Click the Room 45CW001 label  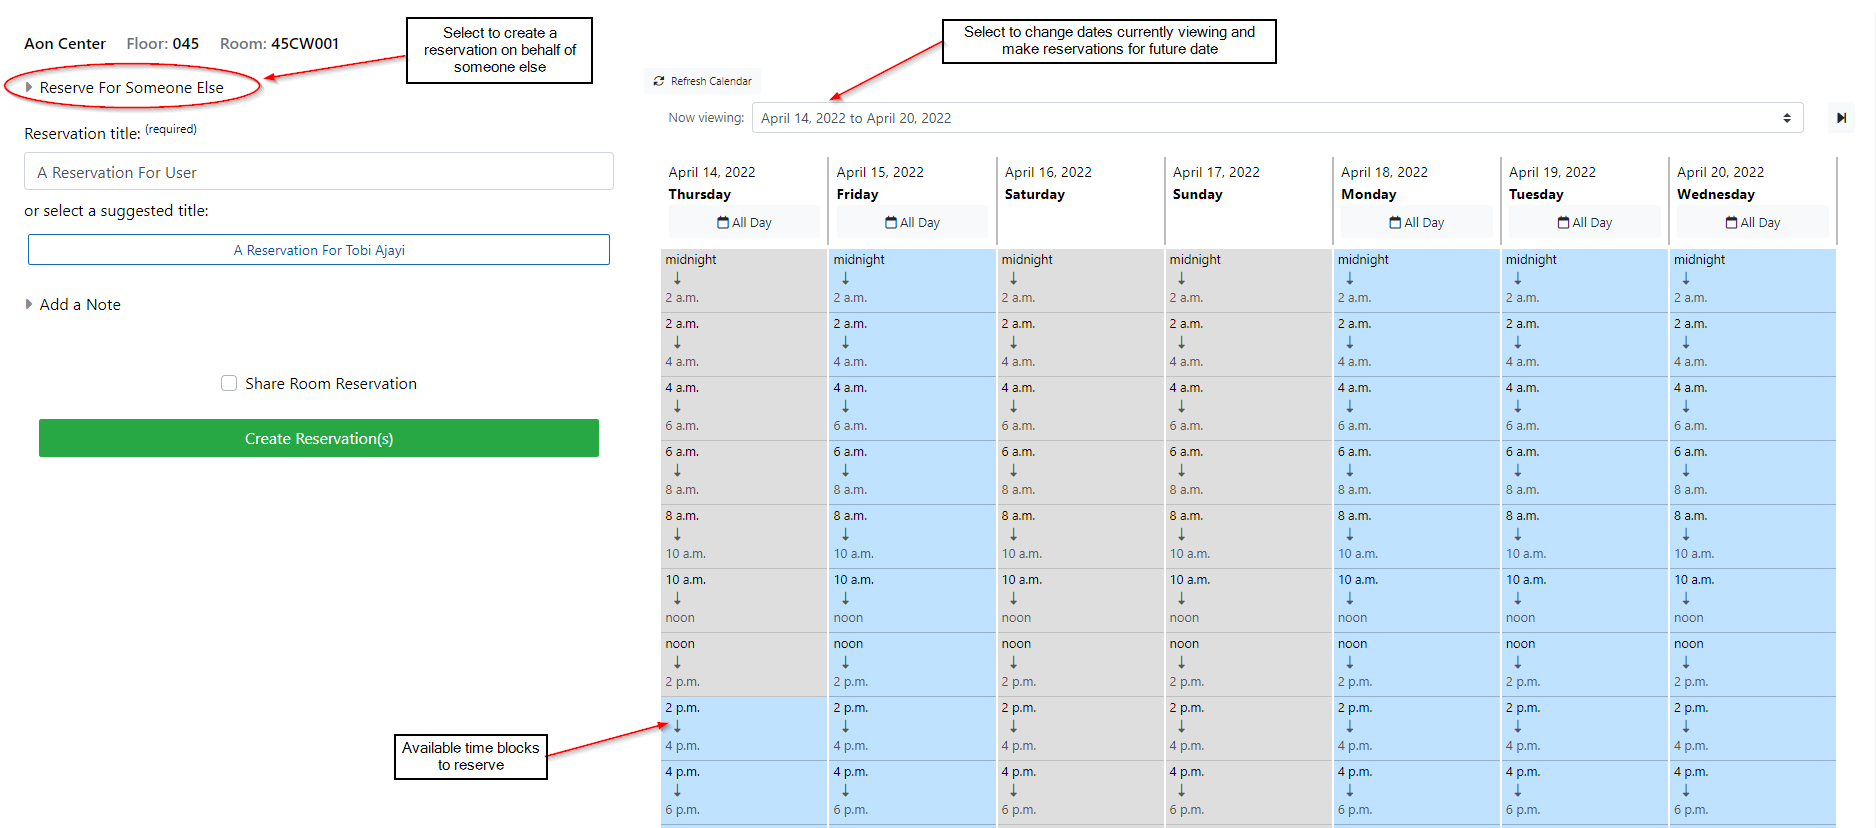(x=279, y=44)
